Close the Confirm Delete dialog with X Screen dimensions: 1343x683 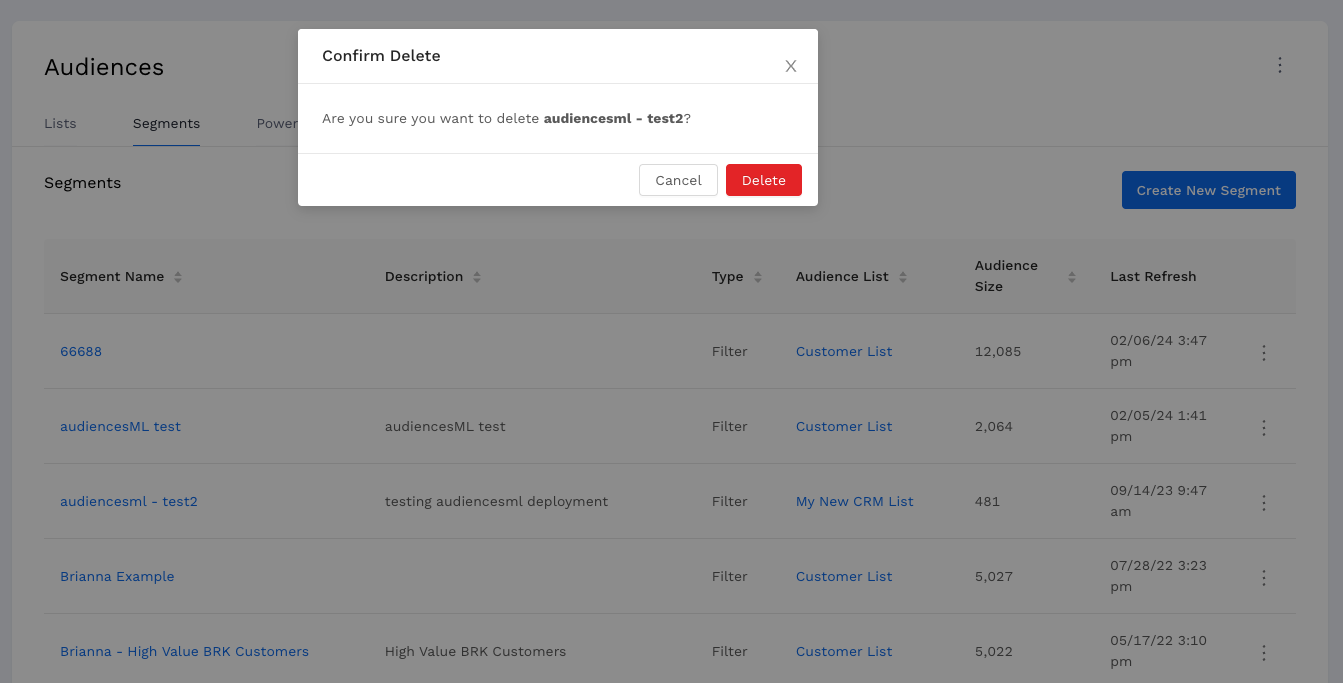click(x=790, y=67)
